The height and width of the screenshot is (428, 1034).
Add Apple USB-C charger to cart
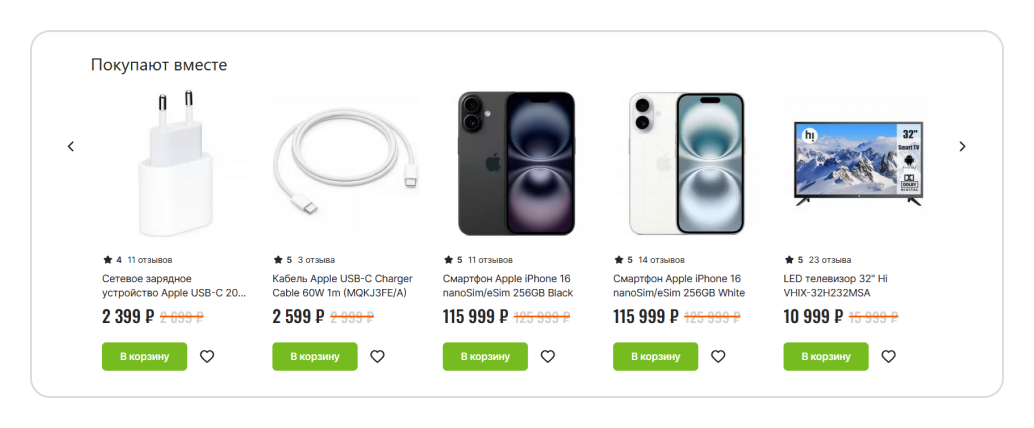pos(144,356)
